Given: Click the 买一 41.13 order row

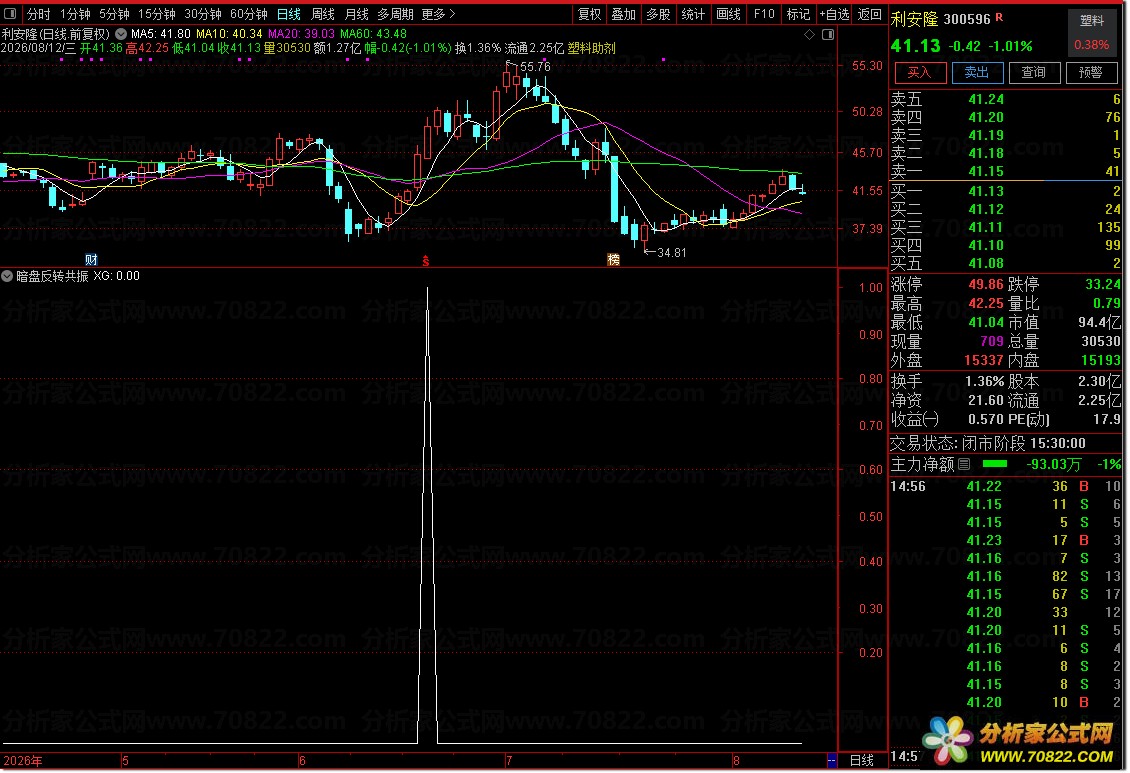Looking at the screenshot, I should point(1005,191).
